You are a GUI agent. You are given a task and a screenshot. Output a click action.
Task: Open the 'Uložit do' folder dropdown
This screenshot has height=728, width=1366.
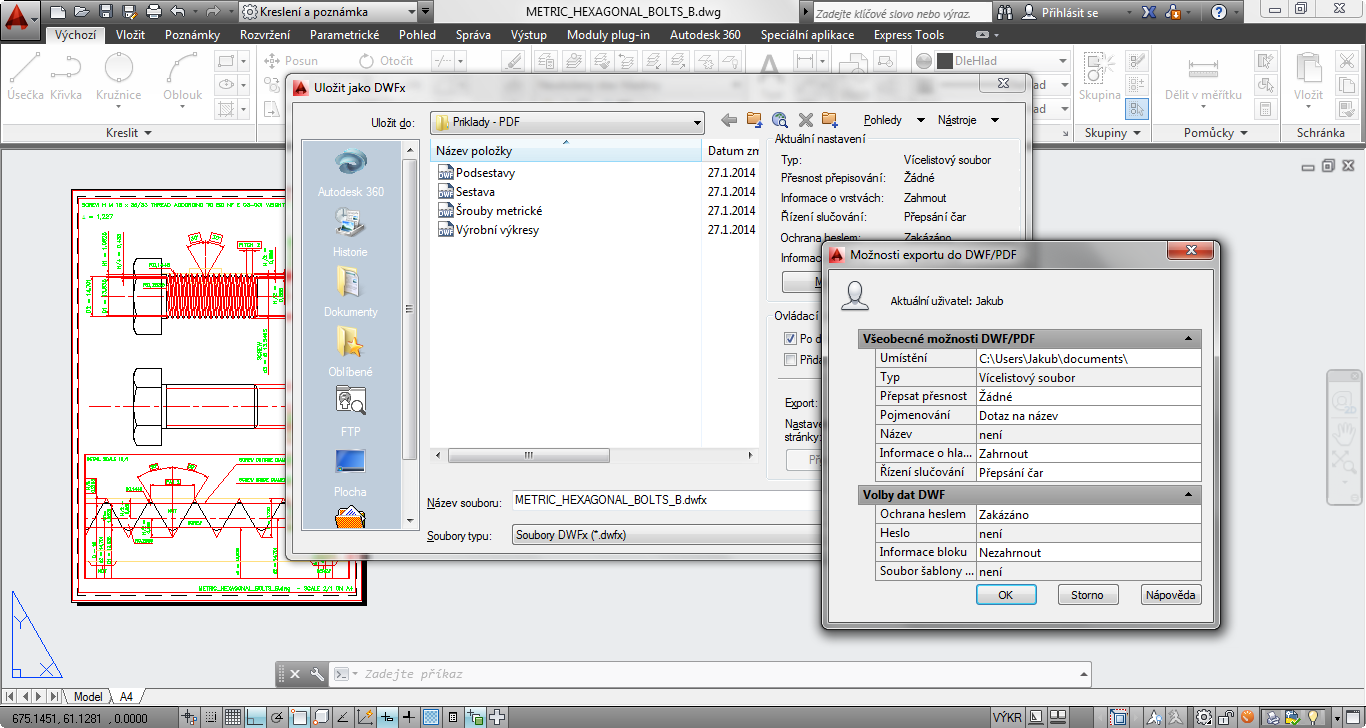[x=697, y=122]
